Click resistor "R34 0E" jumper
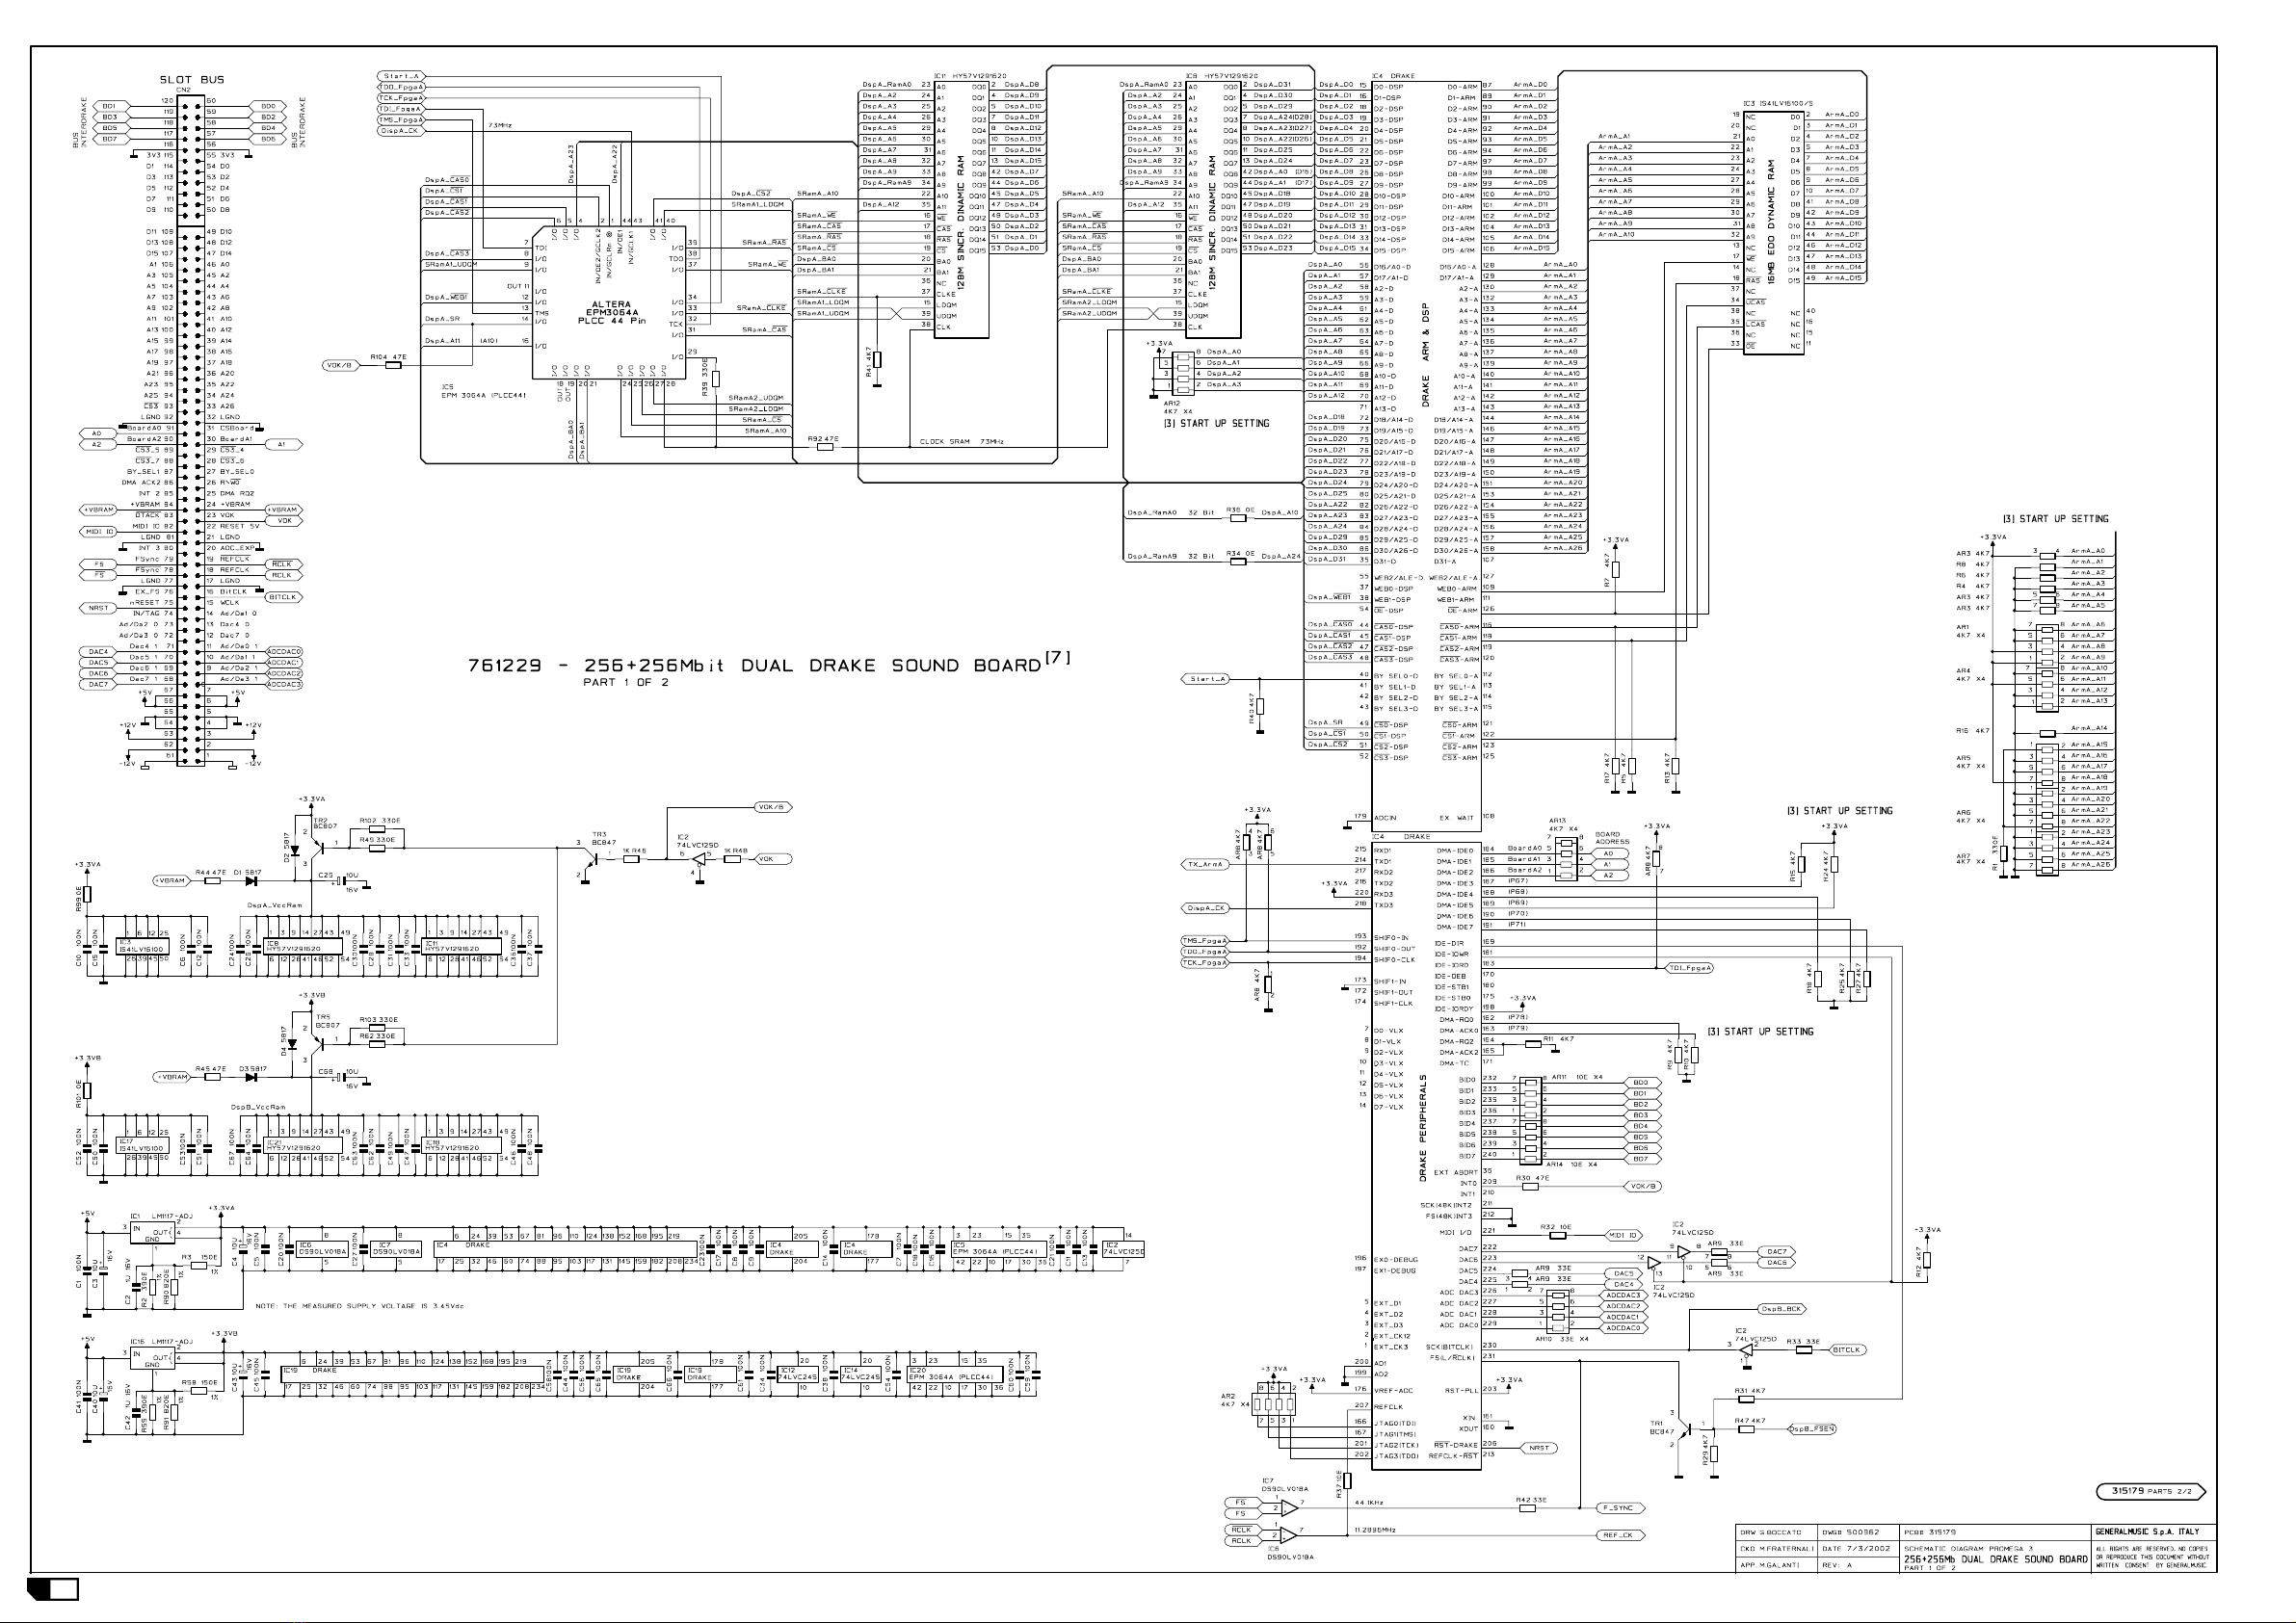2296x1623 pixels. click(x=1238, y=561)
